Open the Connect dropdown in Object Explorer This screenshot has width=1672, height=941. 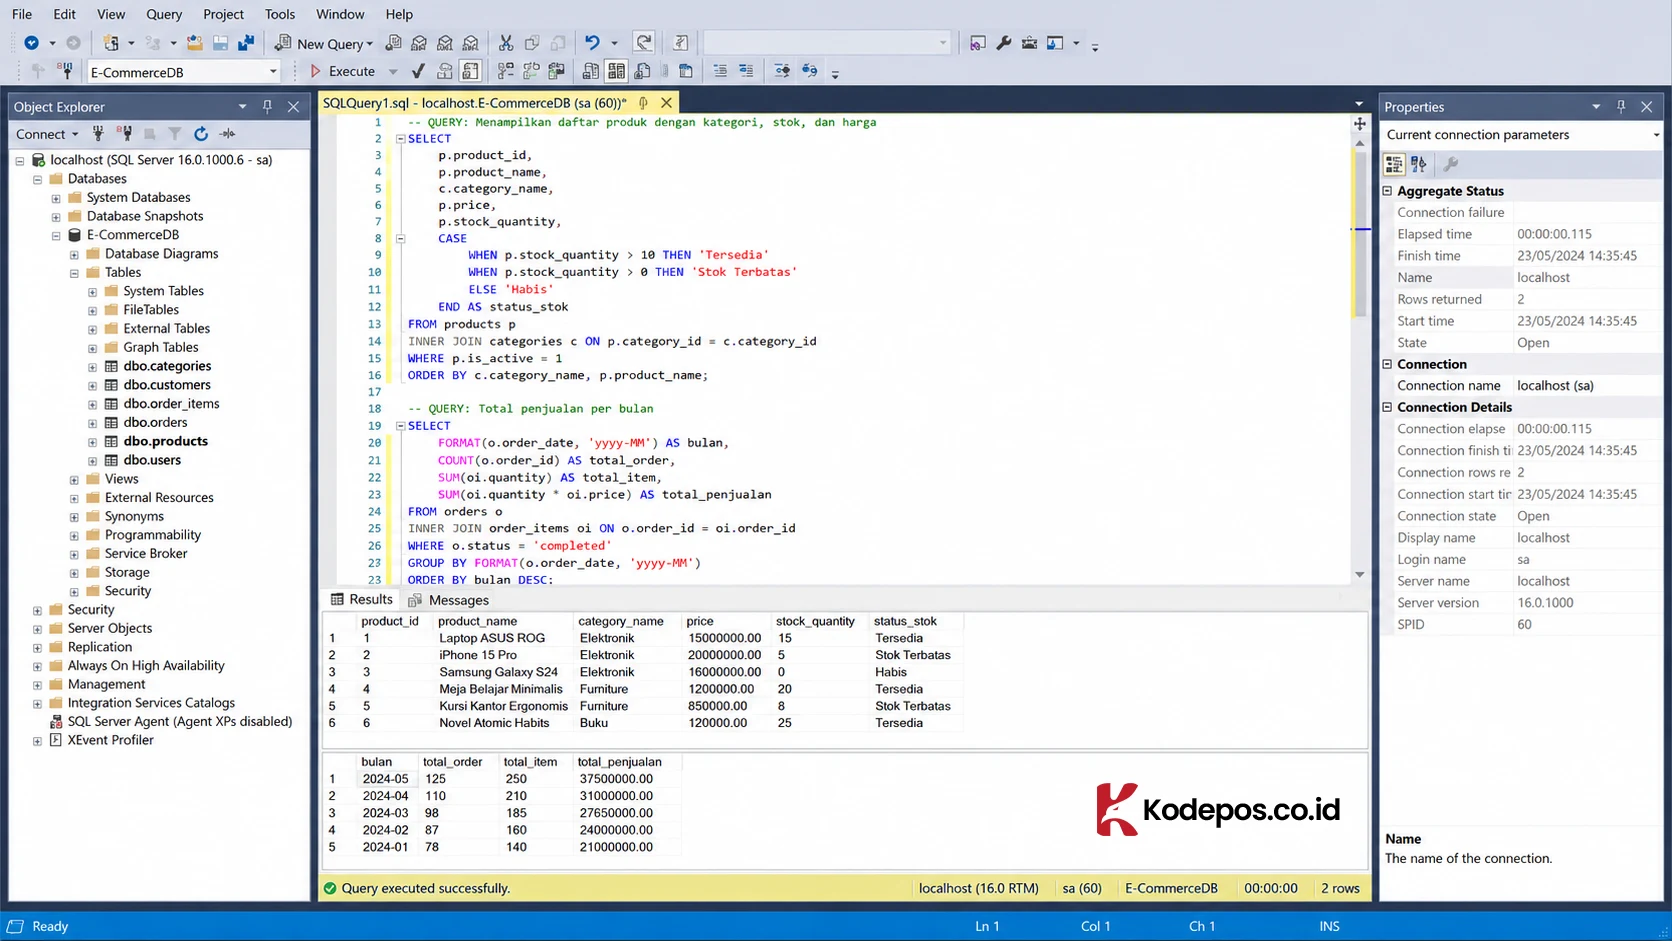pyautogui.click(x=47, y=133)
